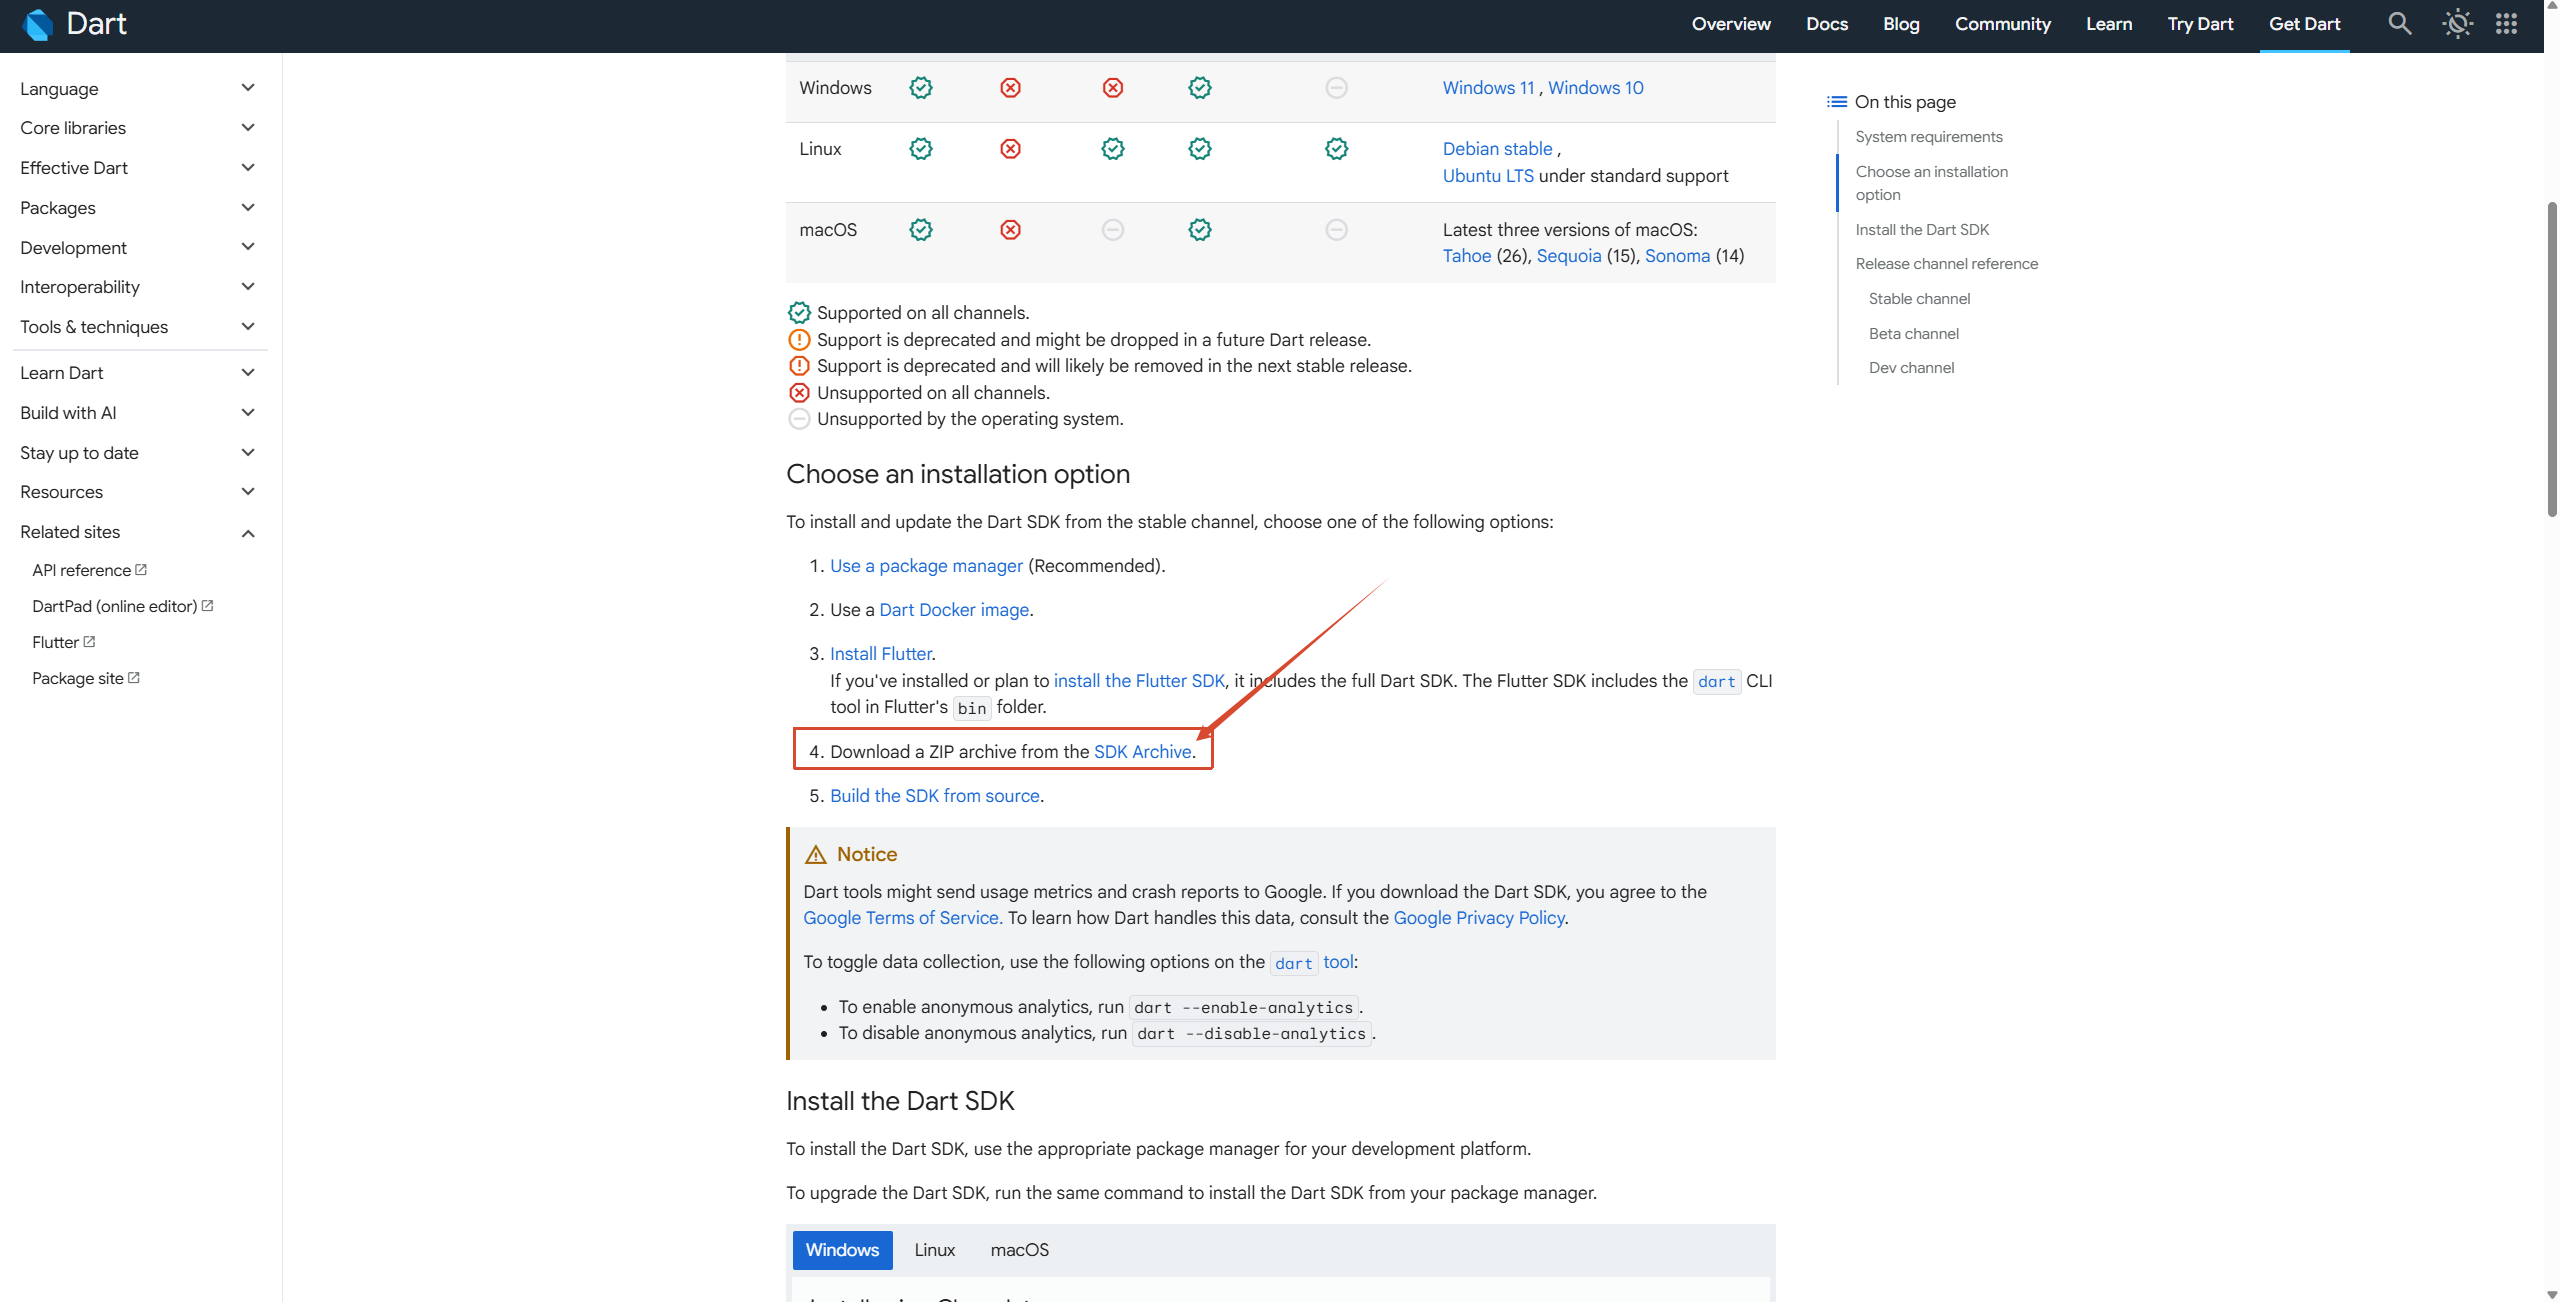Follow the SDK Archive link

(1142, 752)
